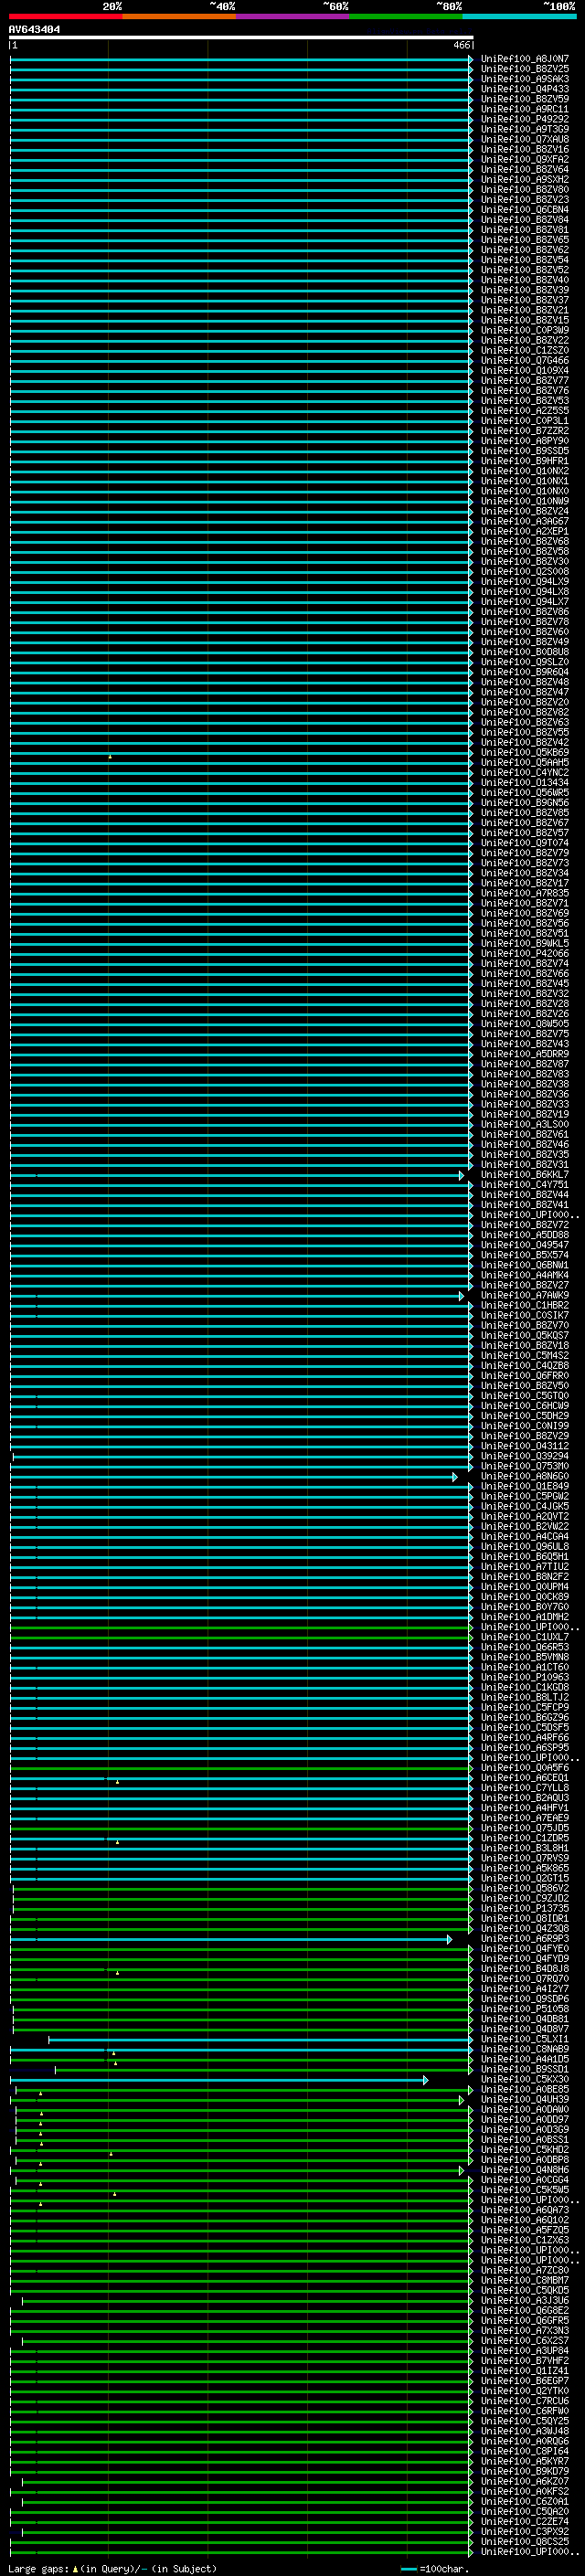
Task: Select the UniRef100_B7VHF2 label
Action: click(x=525, y=2360)
